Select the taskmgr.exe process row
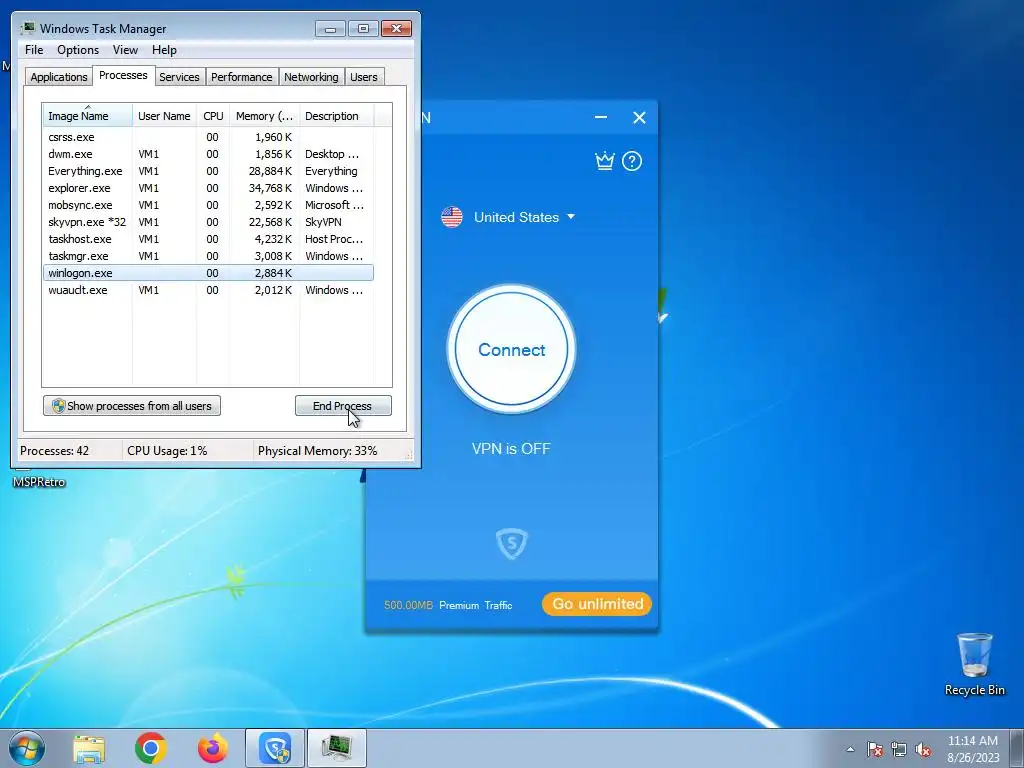Image resolution: width=1024 pixels, height=768 pixels. click(x=208, y=256)
